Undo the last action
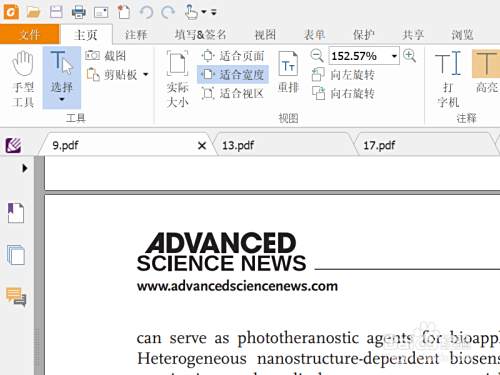The height and width of the screenshot is (375, 500). coord(146,12)
